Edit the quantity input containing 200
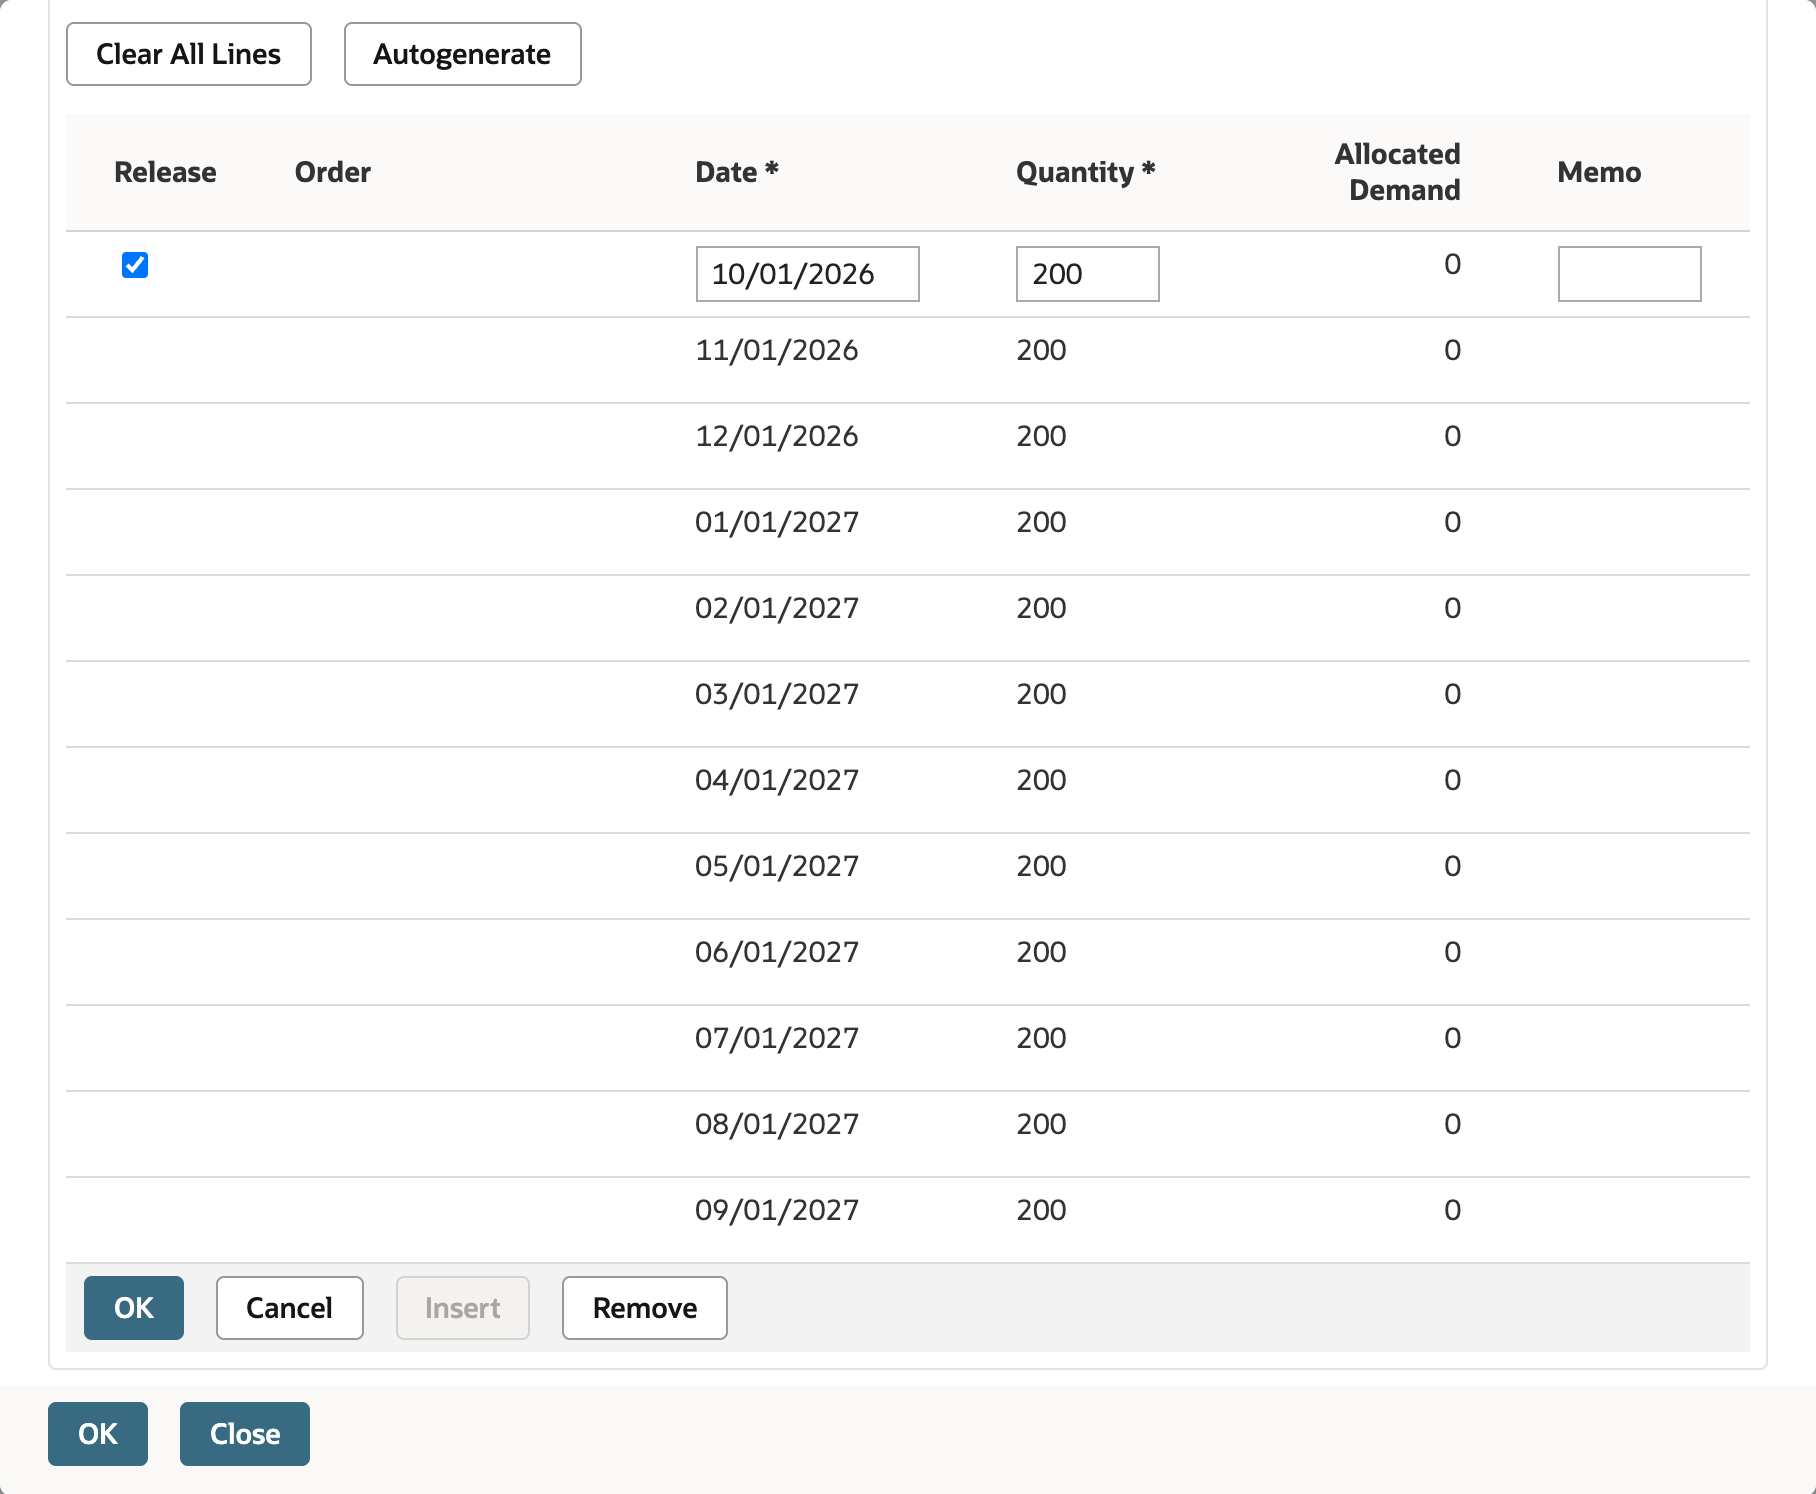1816x1494 pixels. tap(1087, 274)
